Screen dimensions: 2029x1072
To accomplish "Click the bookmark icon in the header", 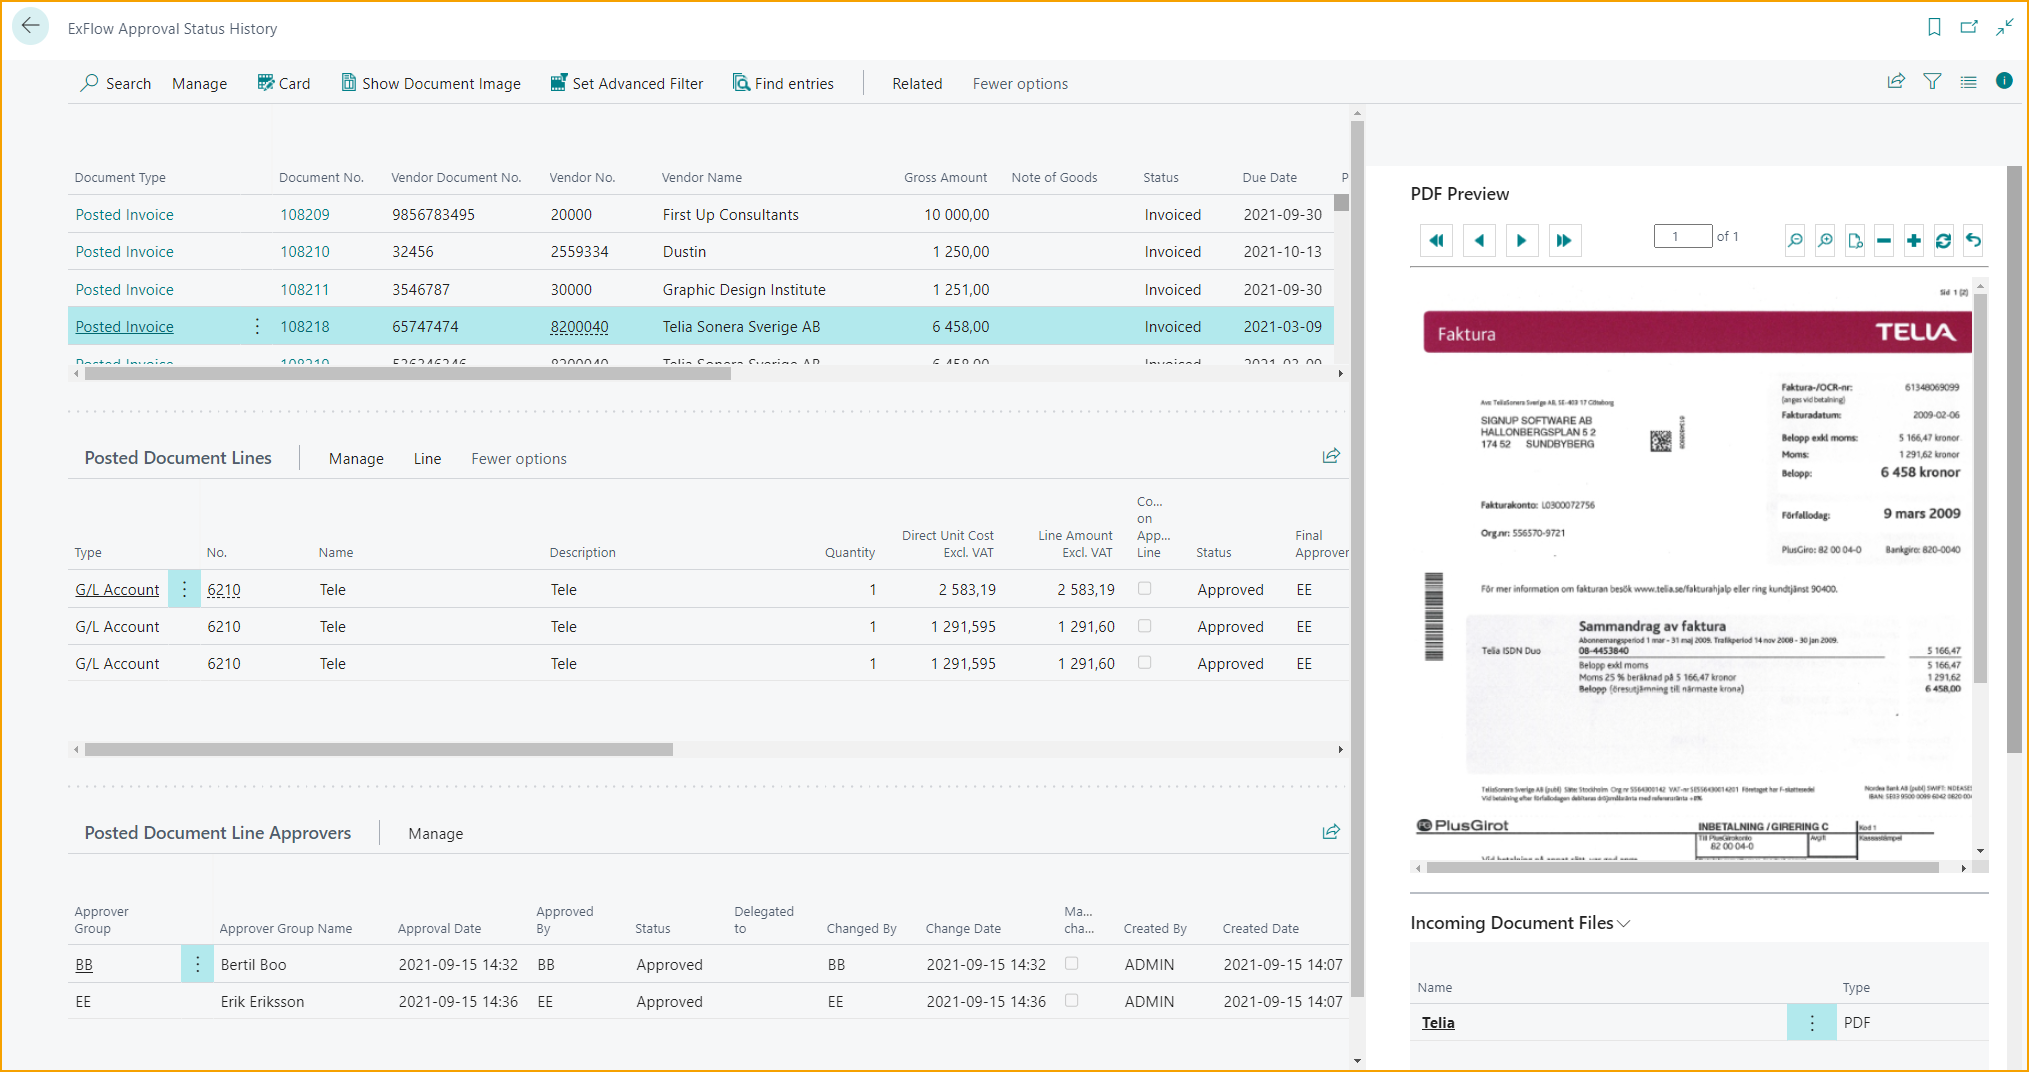I will click(x=1934, y=28).
